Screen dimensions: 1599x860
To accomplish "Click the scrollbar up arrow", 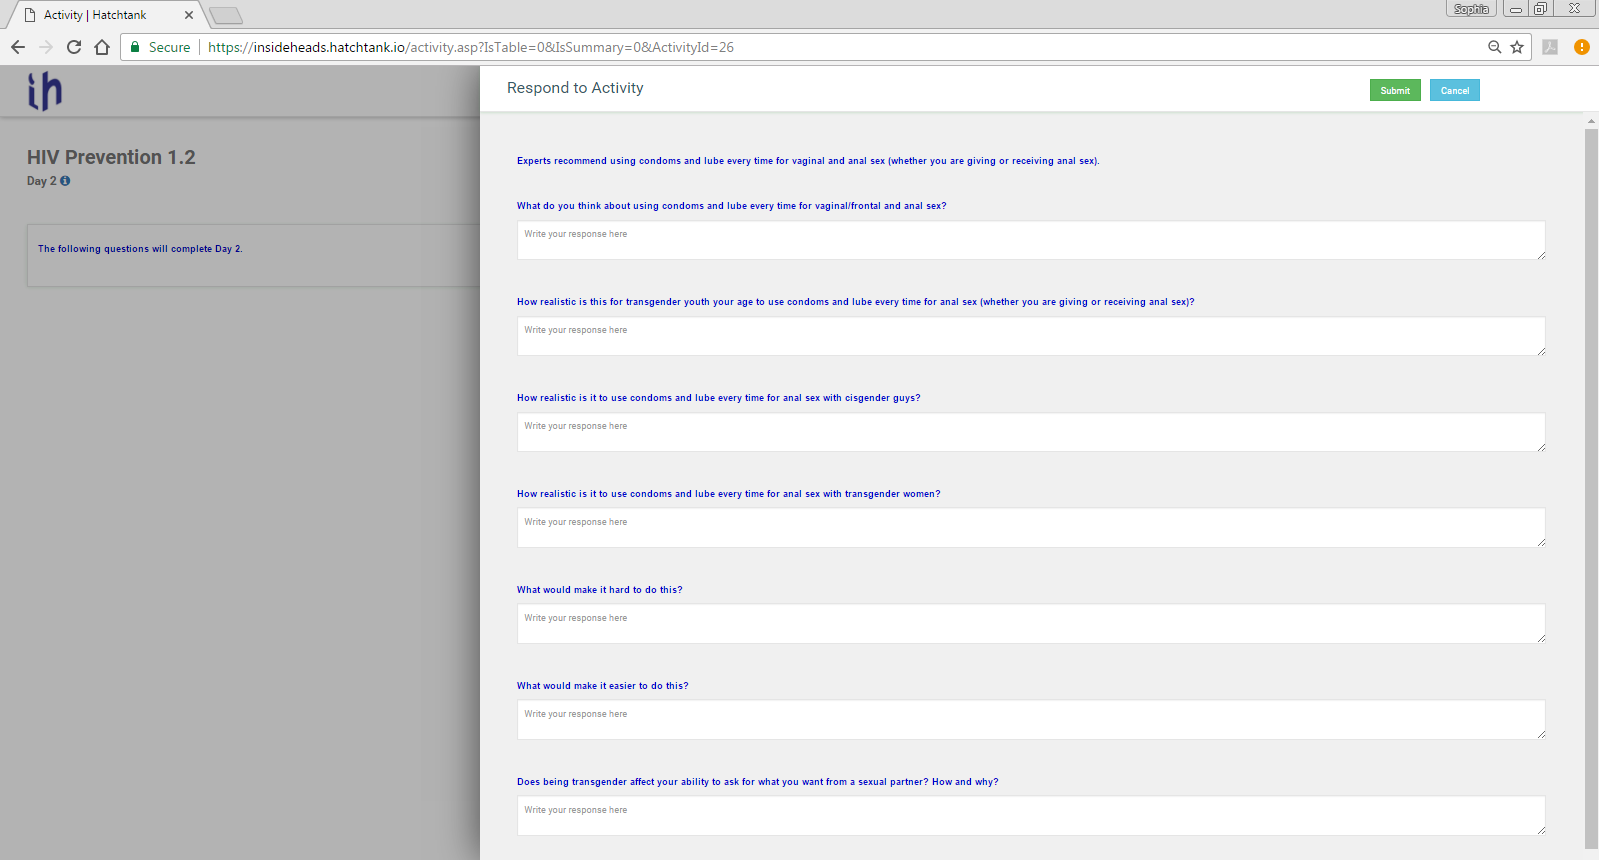I will click(1591, 121).
